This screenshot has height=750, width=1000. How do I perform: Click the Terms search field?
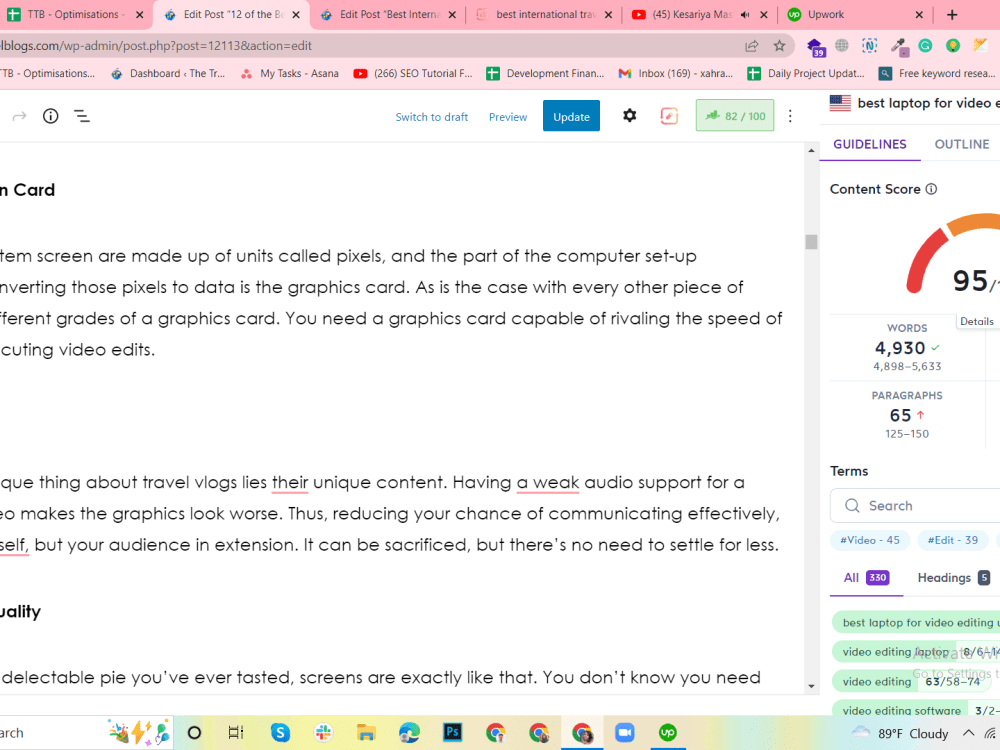915,506
